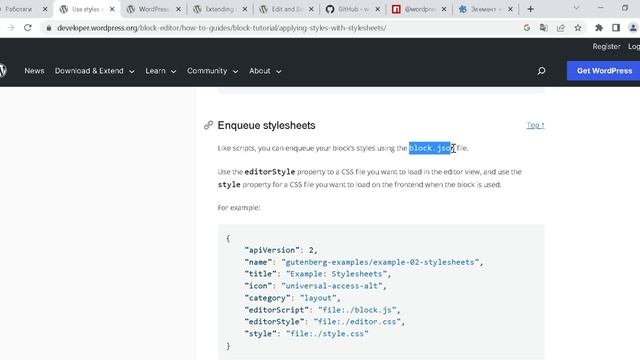The width and height of the screenshot is (640, 360).
Task: Reload the page with the refresh icon
Action: click(28, 28)
